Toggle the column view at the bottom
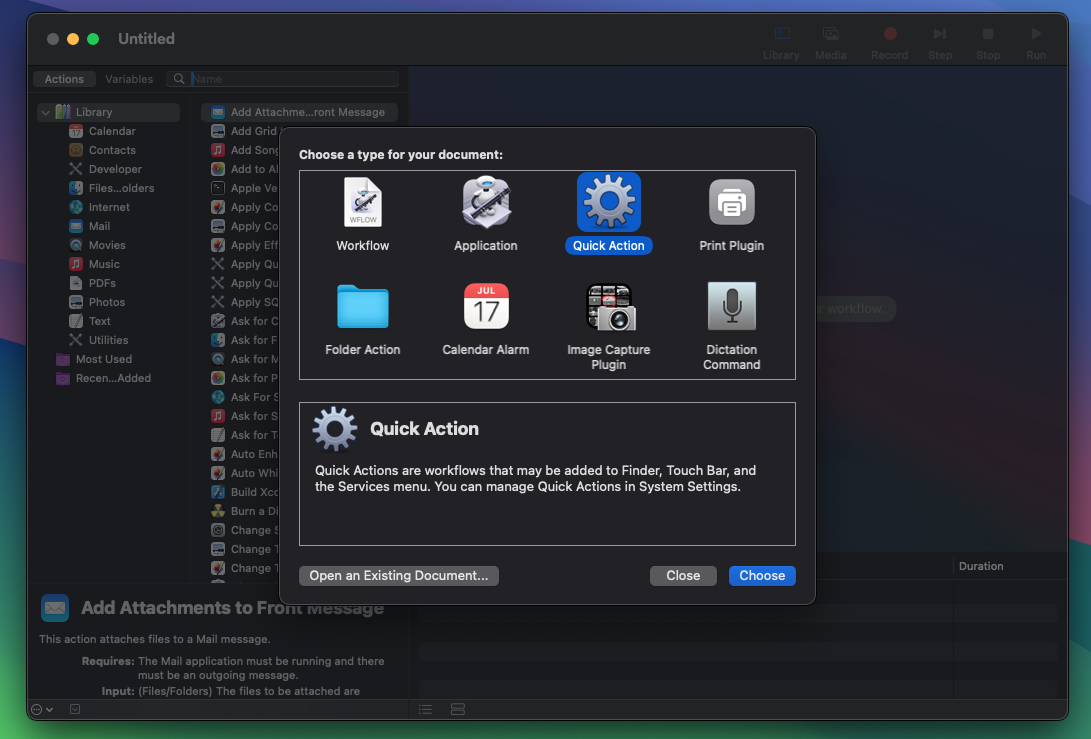1091x739 pixels. [x=457, y=709]
